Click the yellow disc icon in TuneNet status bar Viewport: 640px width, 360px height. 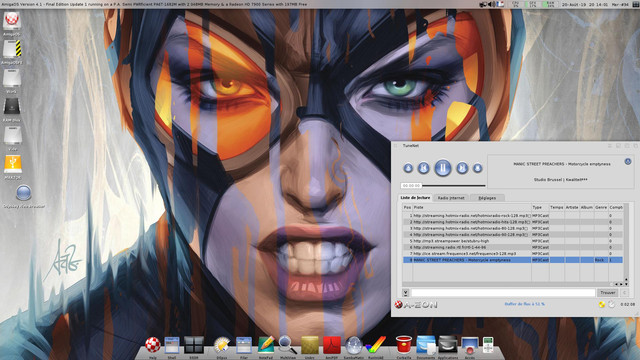602,304
